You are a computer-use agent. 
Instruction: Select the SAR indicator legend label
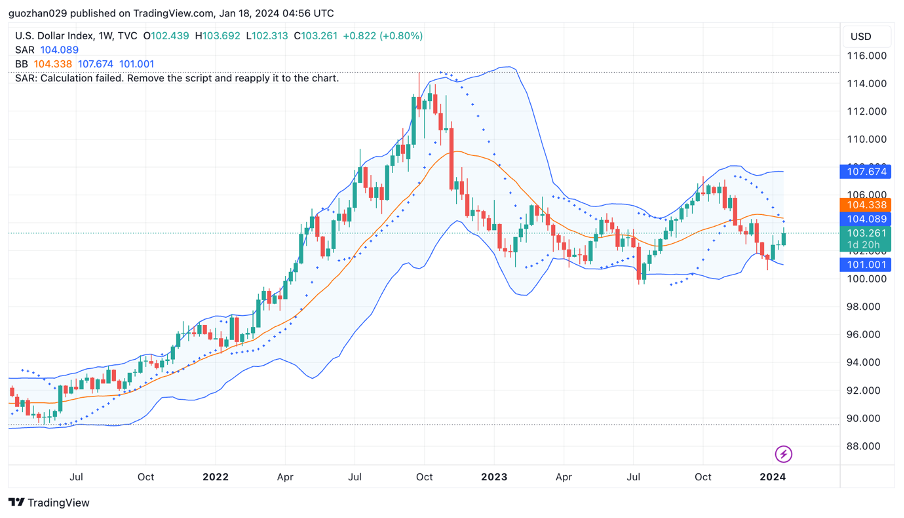(x=25, y=50)
